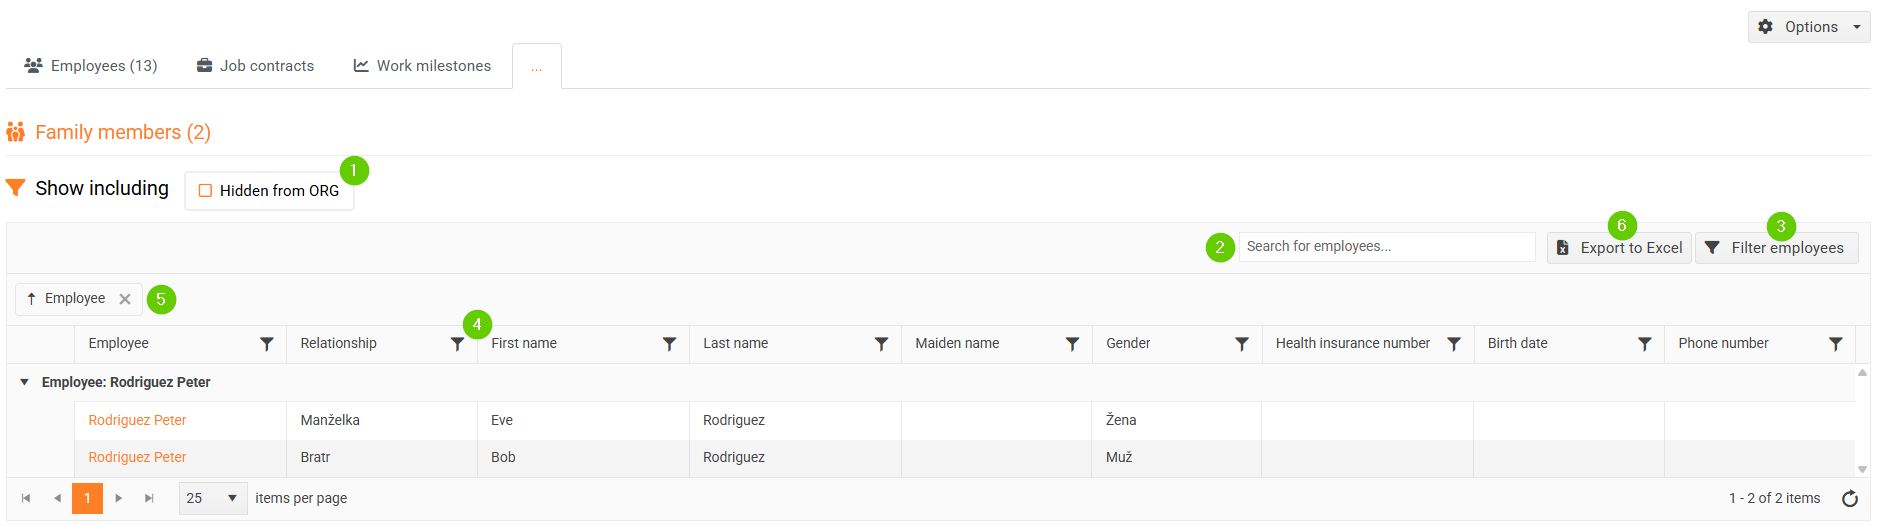Switch to the Job contracts tab
Image resolution: width=1878 pixels, height=526 pixels.
coord(255,66)
